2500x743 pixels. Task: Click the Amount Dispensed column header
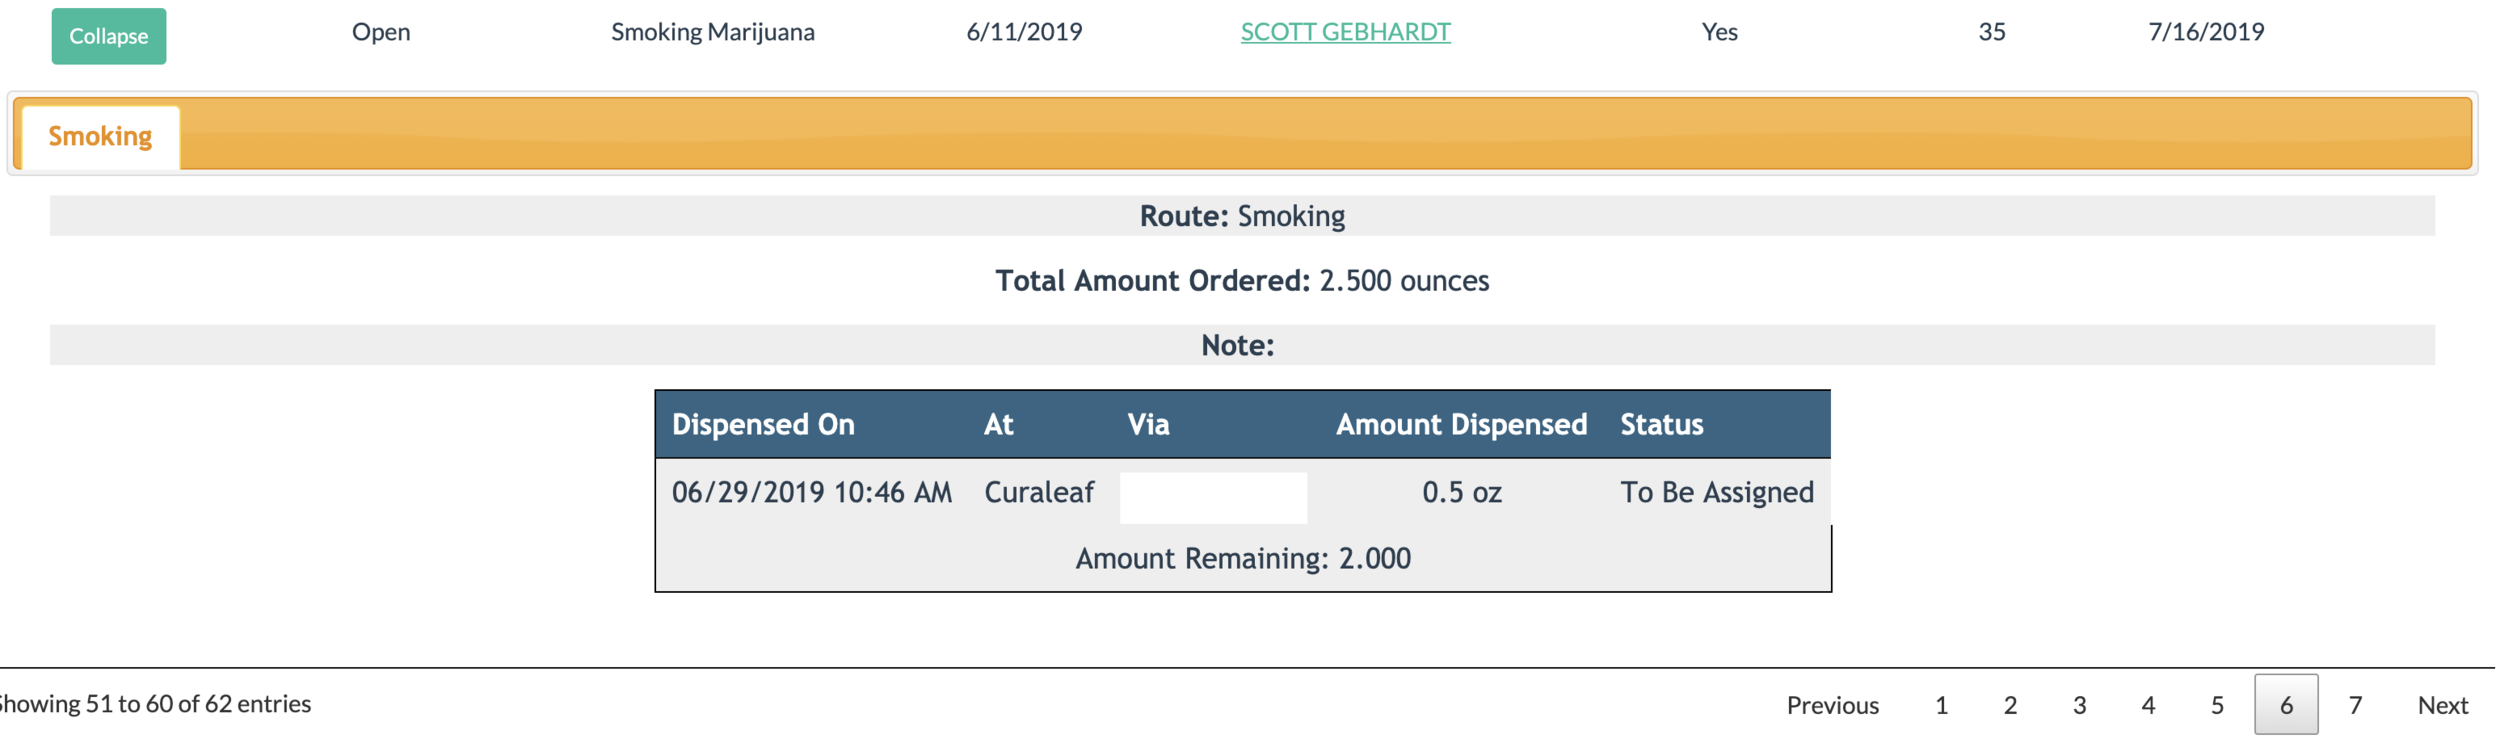pyautogui.click(x=1461, y=424)
